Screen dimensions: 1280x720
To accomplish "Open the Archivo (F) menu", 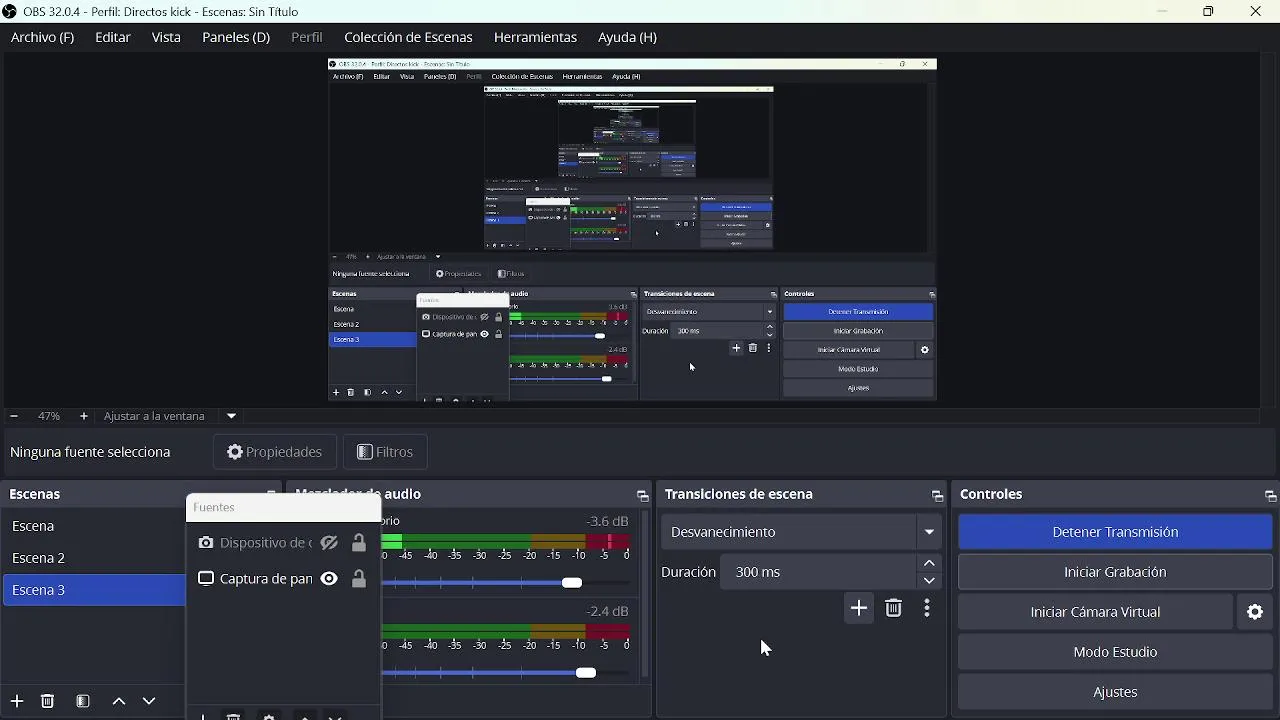I will (42, 37).
